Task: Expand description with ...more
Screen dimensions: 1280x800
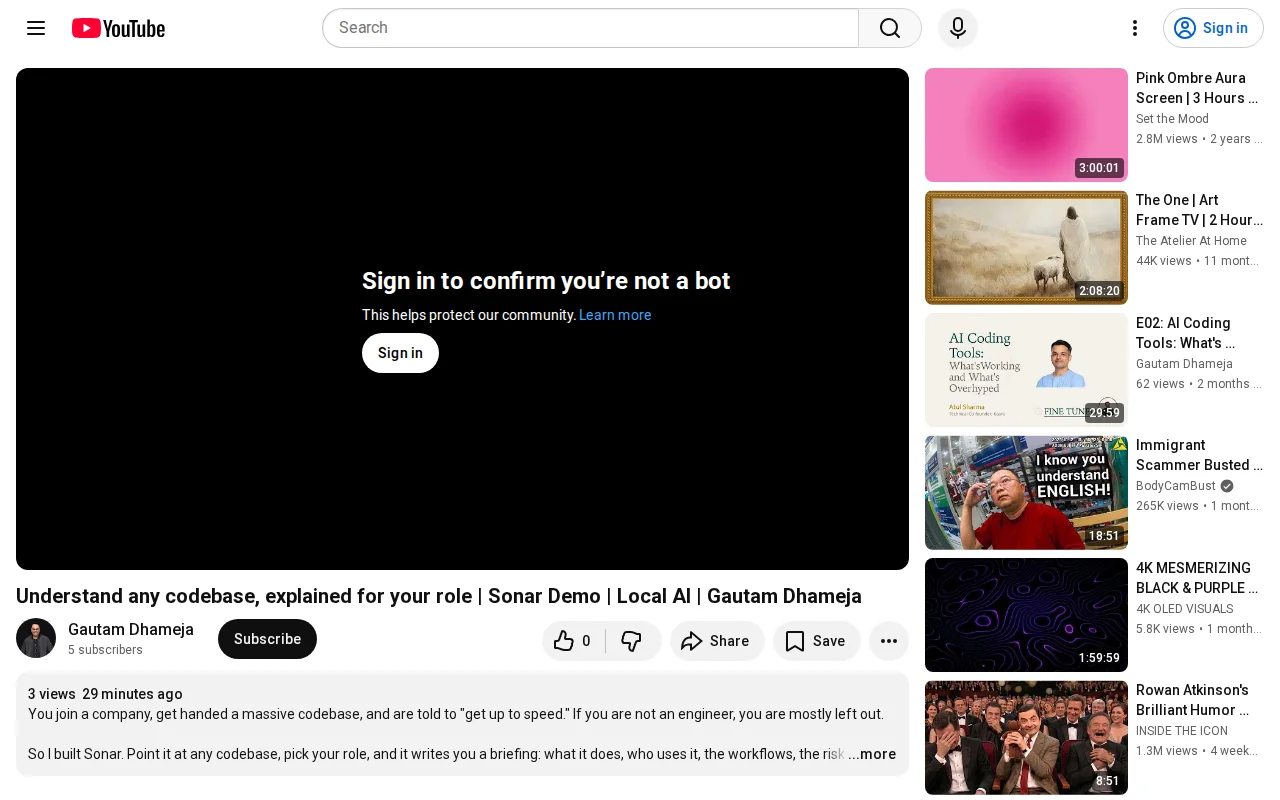Action: pos(872,754)
